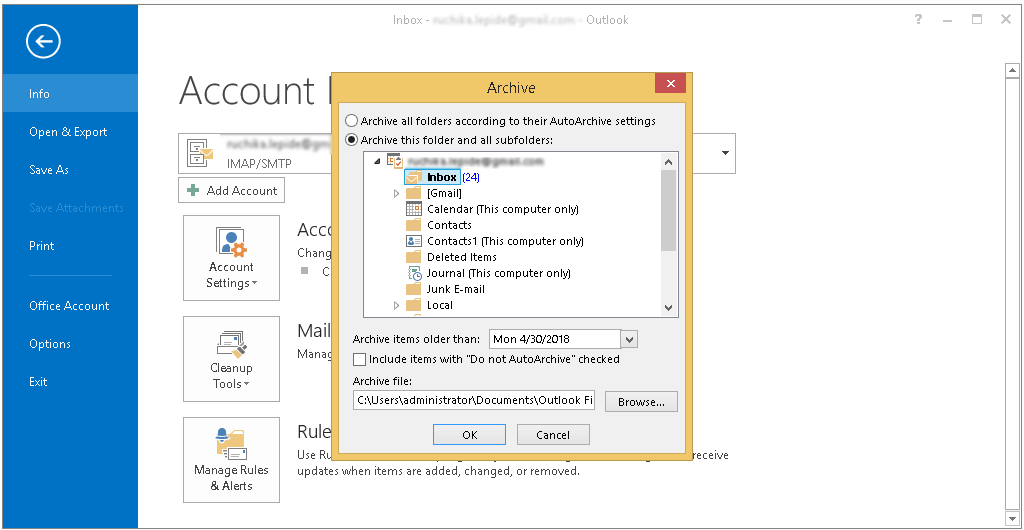Click the IMAP/SMTP account type text
1024x530 pixels.
(259, 163)
